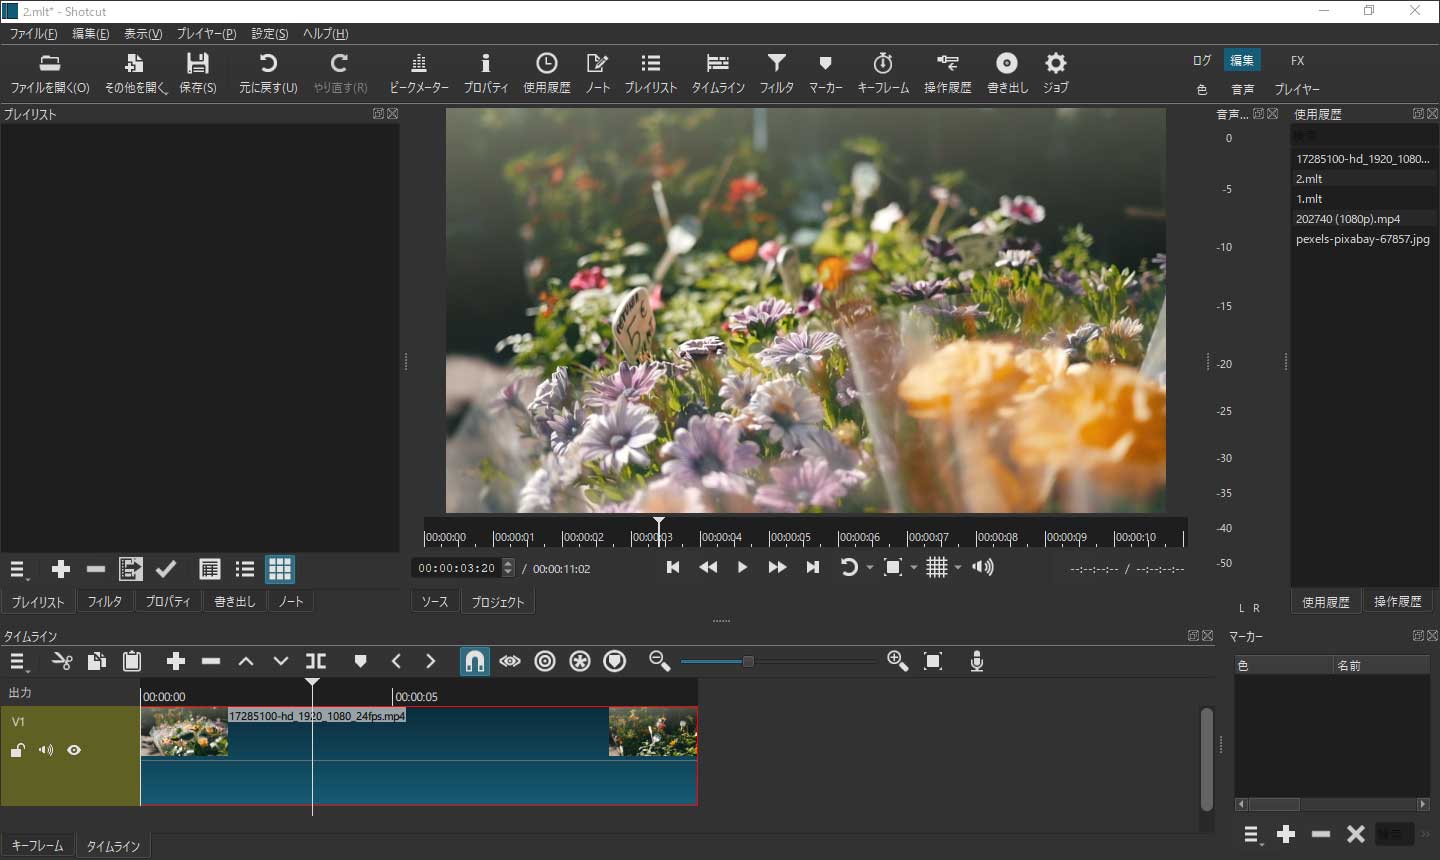
Task: Save project with 保存 icon
Action: coord(198,73)
